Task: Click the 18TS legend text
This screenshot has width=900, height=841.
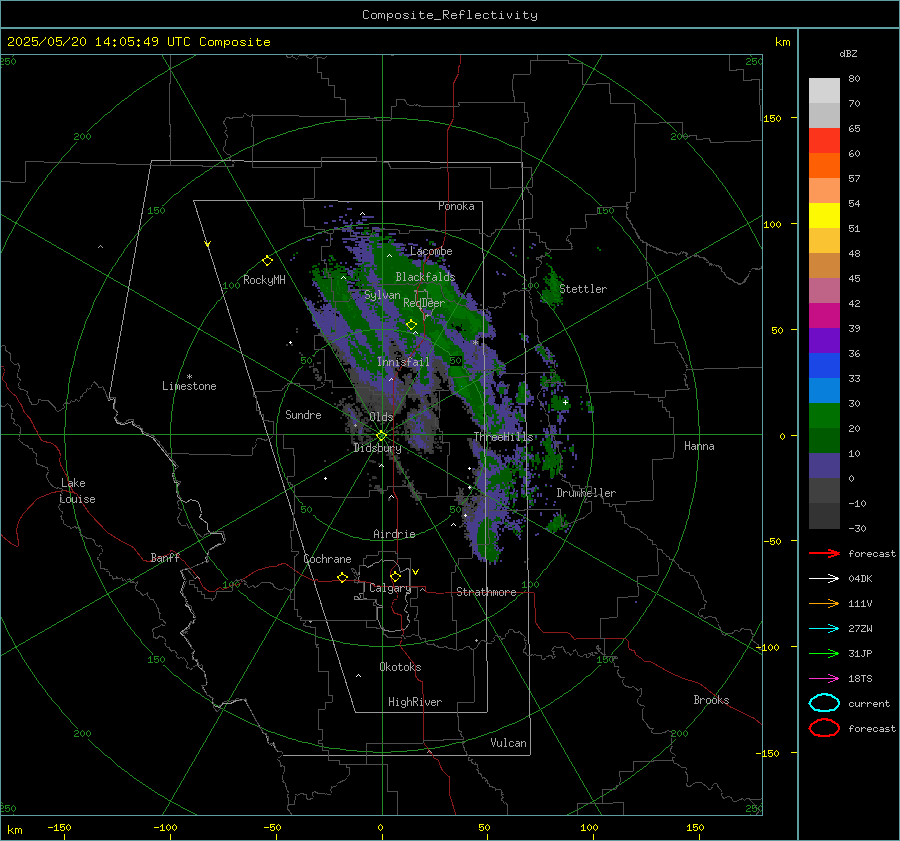Action: click(860, 679)
